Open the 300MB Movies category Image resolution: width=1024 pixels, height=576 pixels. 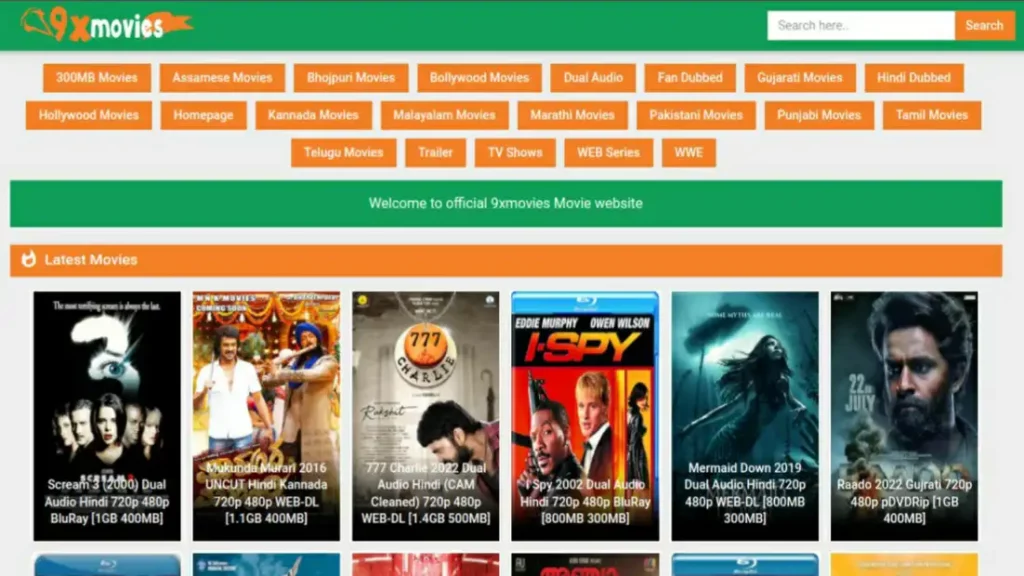tap(97, 78)
